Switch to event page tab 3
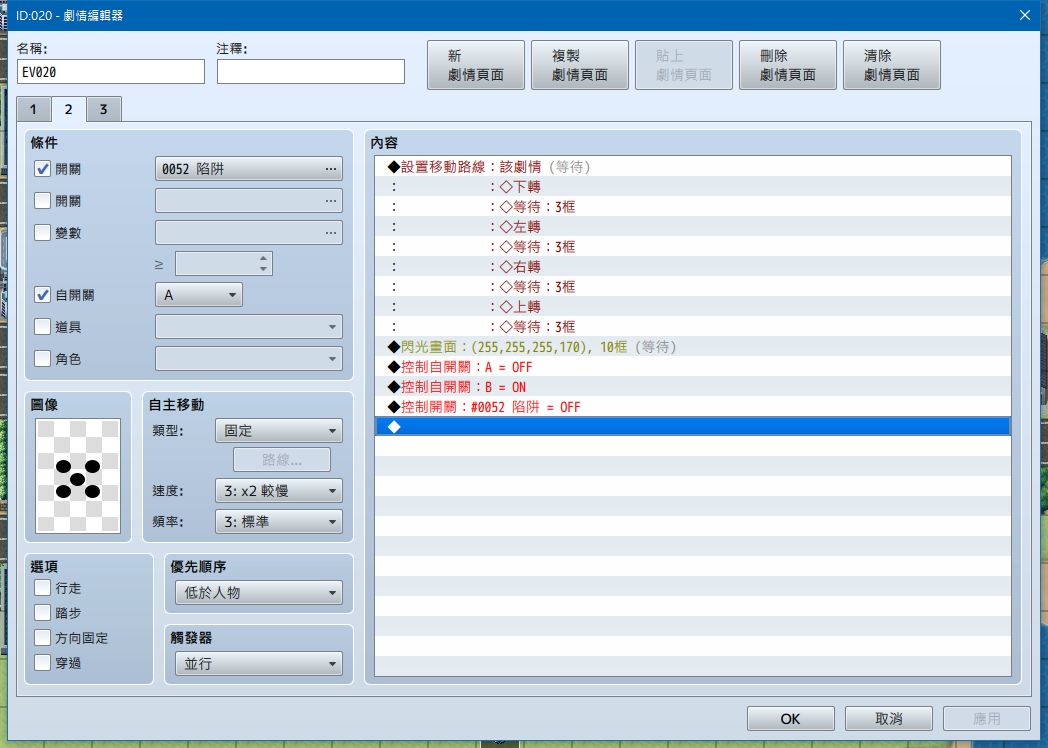The height and width of the screenshot is (748, 1048). 104,110
